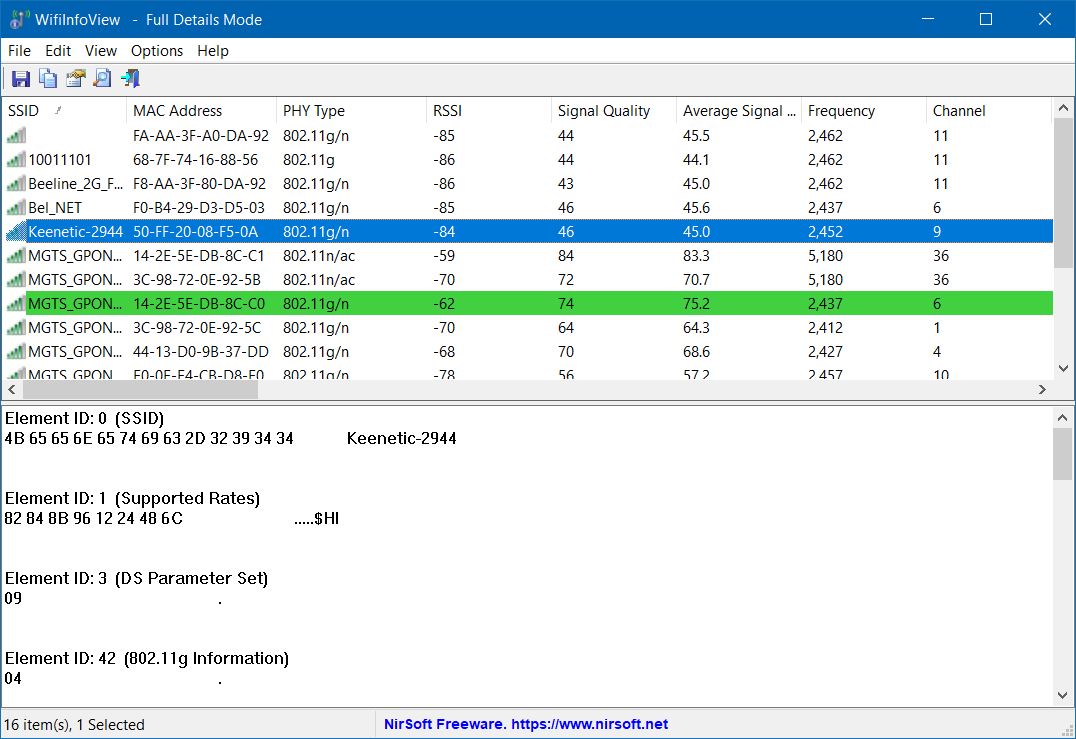Open the NirSoft Freeware website link
Viewport: 1076px width, 739px height.
coord(526,724)
